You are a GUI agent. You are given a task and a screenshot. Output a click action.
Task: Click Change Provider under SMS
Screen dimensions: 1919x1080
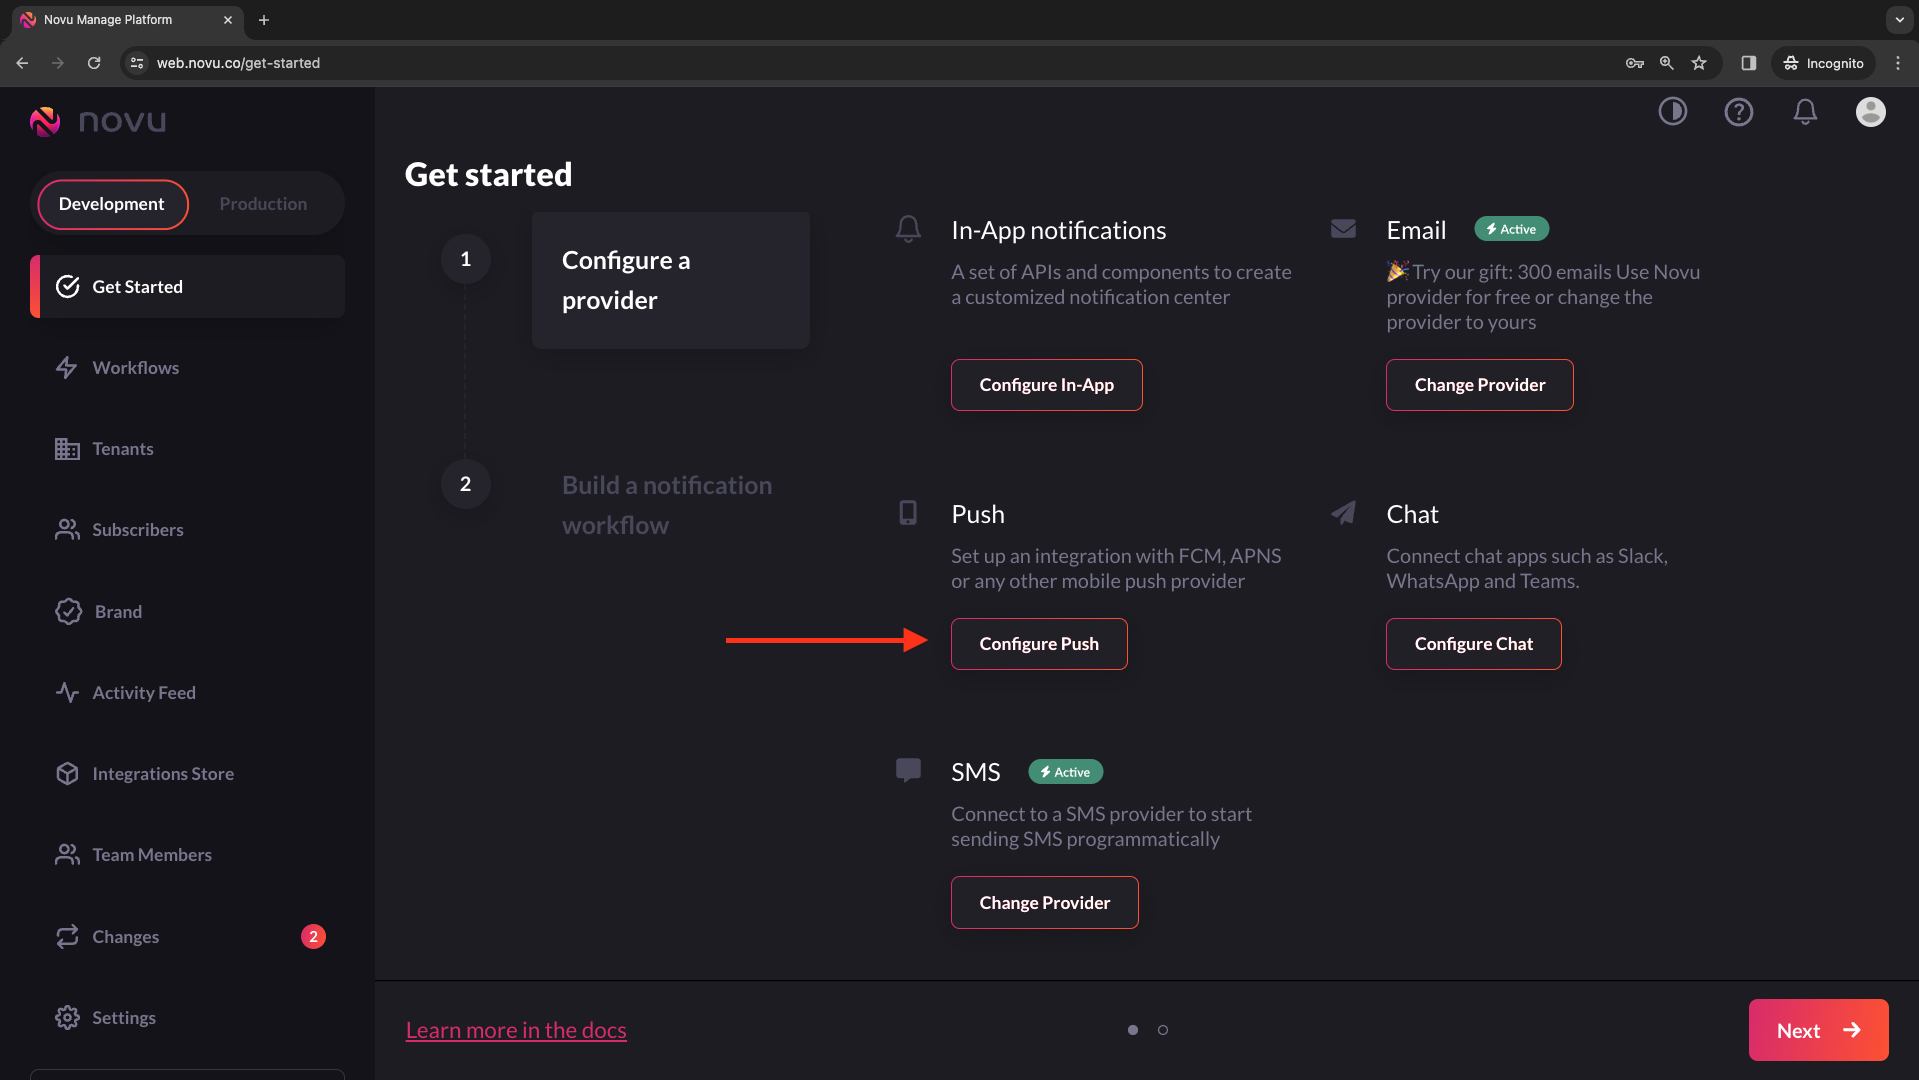pos(1044,903)
